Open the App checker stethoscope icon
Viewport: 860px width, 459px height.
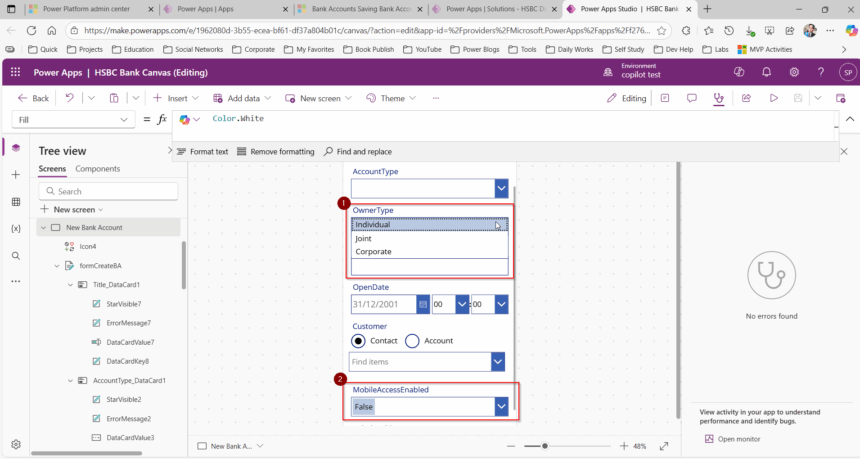(x=718, y=98)
